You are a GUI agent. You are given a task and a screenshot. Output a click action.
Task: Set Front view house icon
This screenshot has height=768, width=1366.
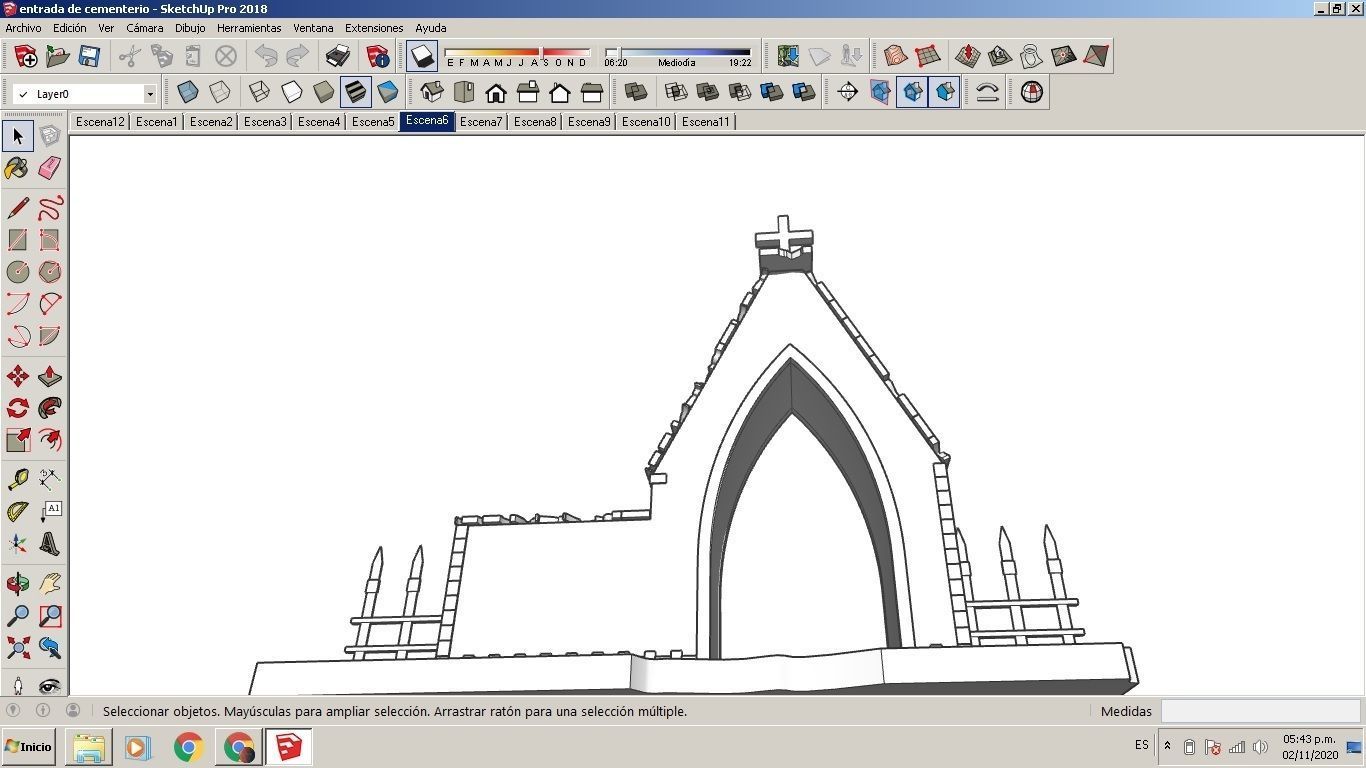(x=496, y=93)
